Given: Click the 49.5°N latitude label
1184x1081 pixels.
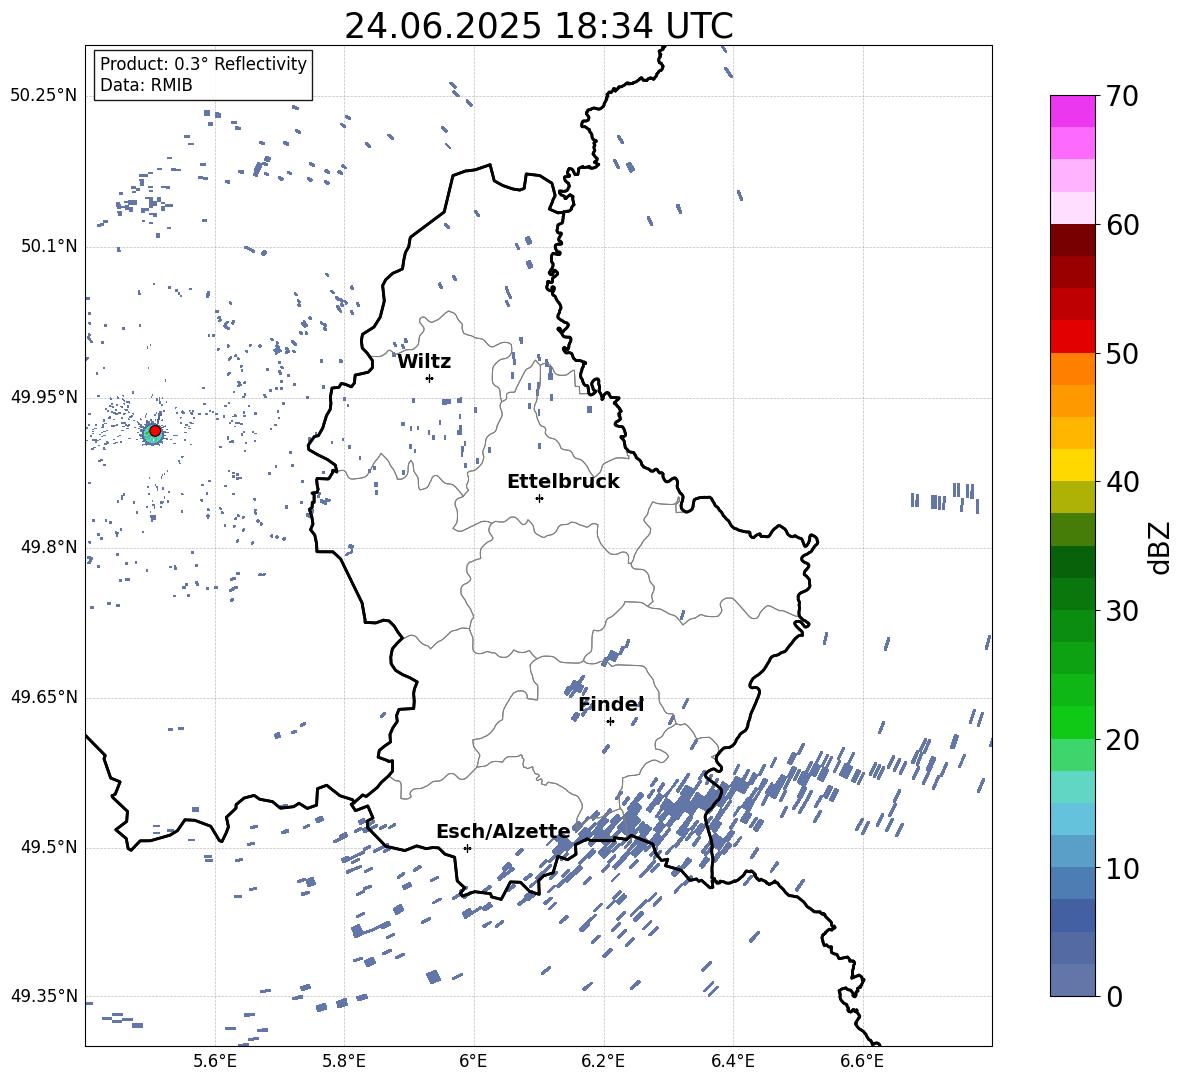Looking at the screenshot, I should [x=50, y=847].
